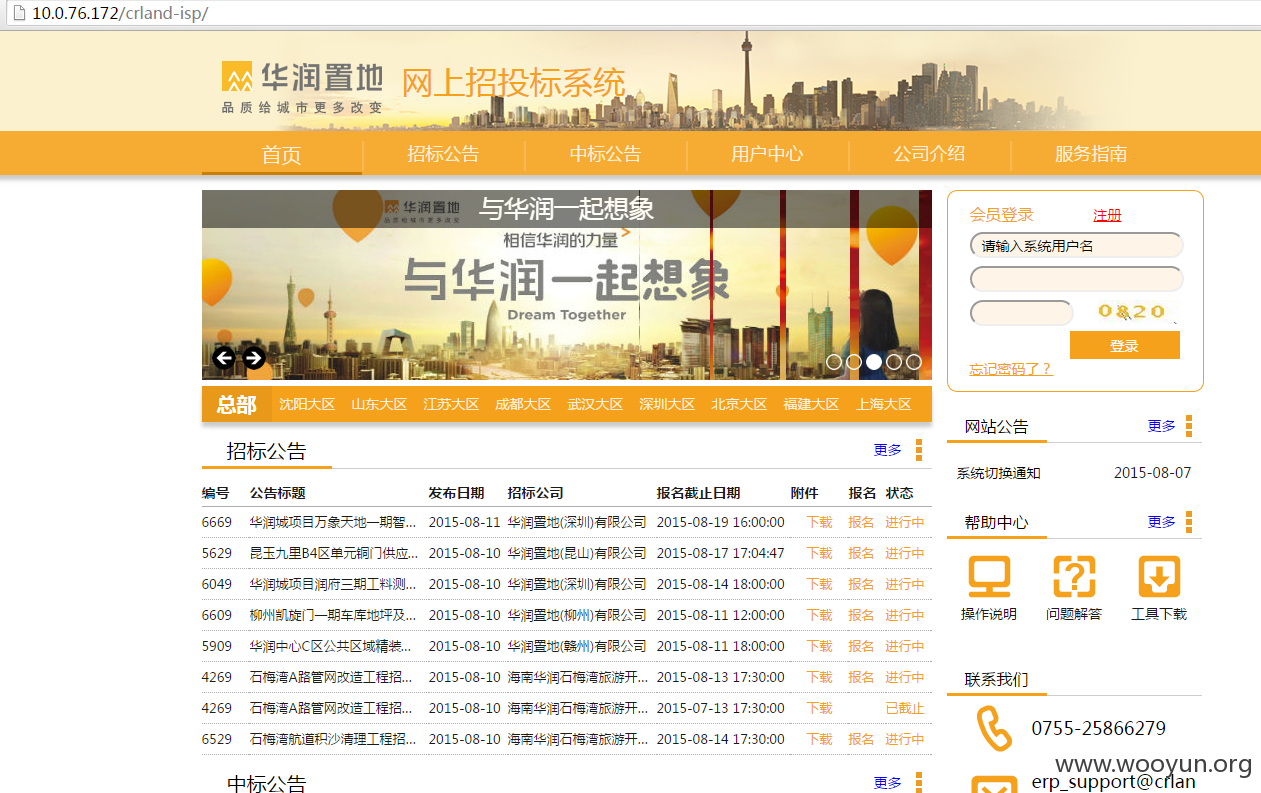Select the first banner slide dot
Screen dimensions: 1261x793
(x=834, y=362)
